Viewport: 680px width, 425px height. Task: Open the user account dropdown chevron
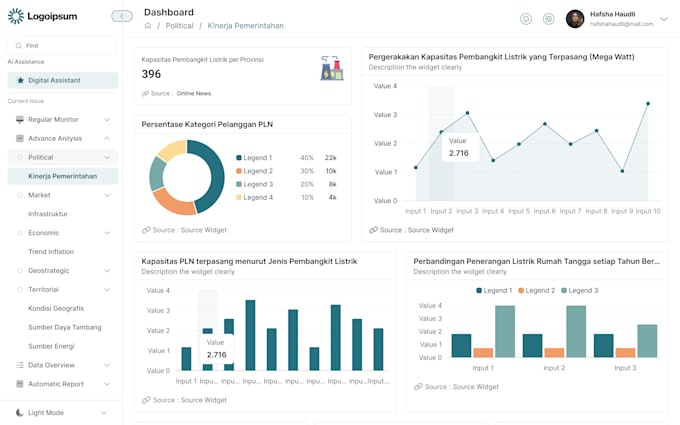click(x=664, y=19)
